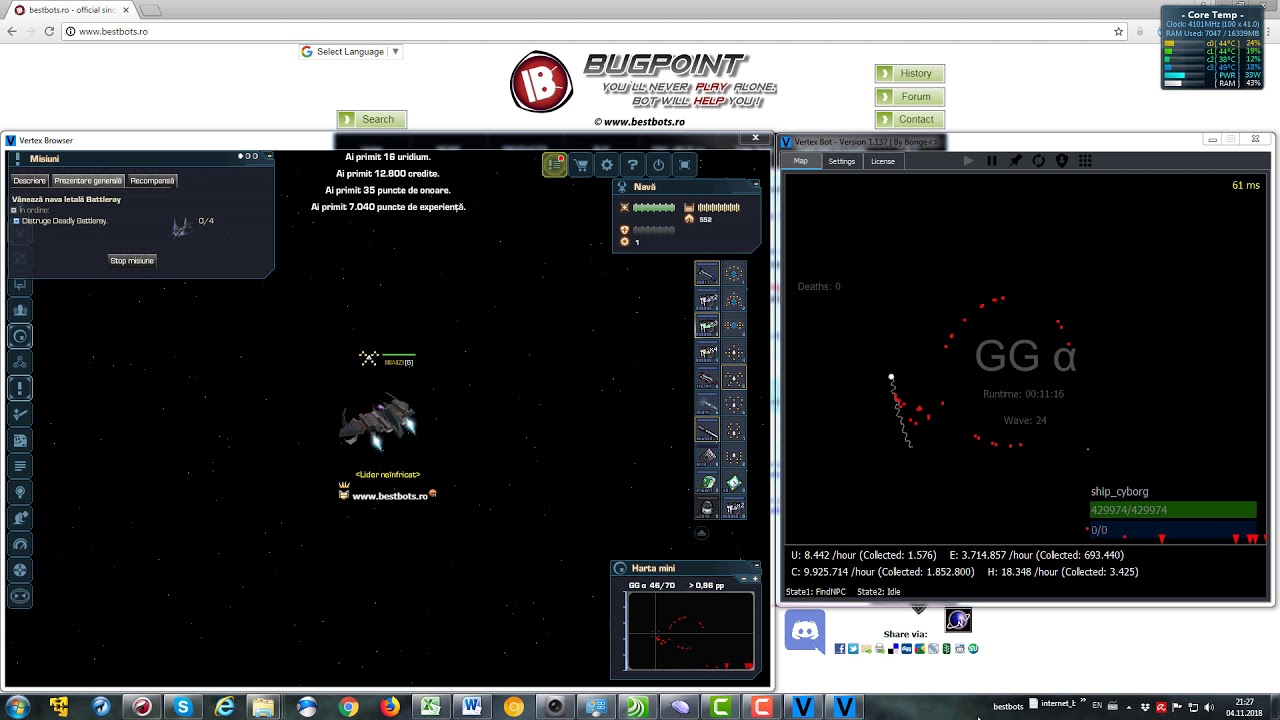Select the Prezentare generală mission tab
The image size is (1280, 720).
pyautogui.click(x=88, y=181)
